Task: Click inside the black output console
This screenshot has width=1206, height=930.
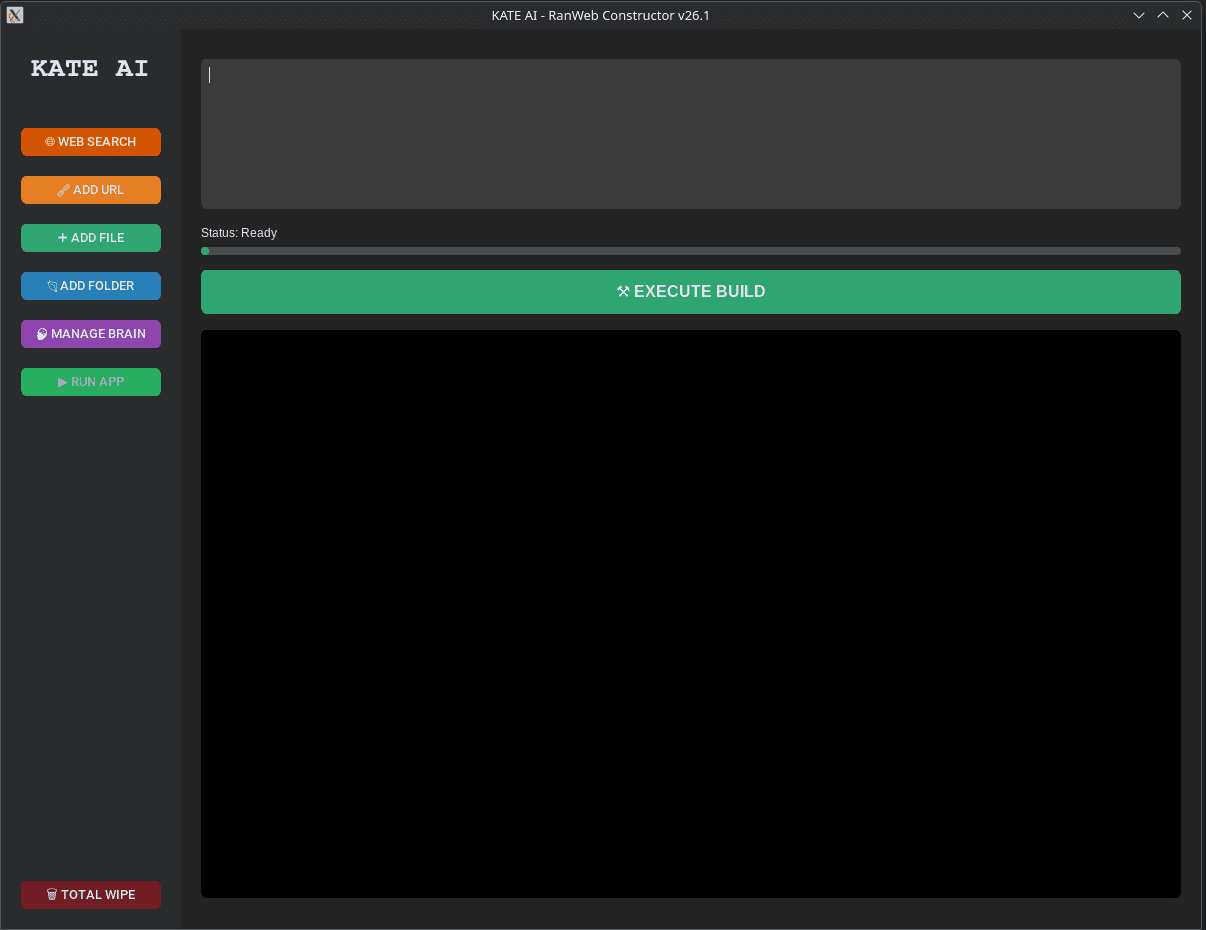Action: tap(690, 614)
